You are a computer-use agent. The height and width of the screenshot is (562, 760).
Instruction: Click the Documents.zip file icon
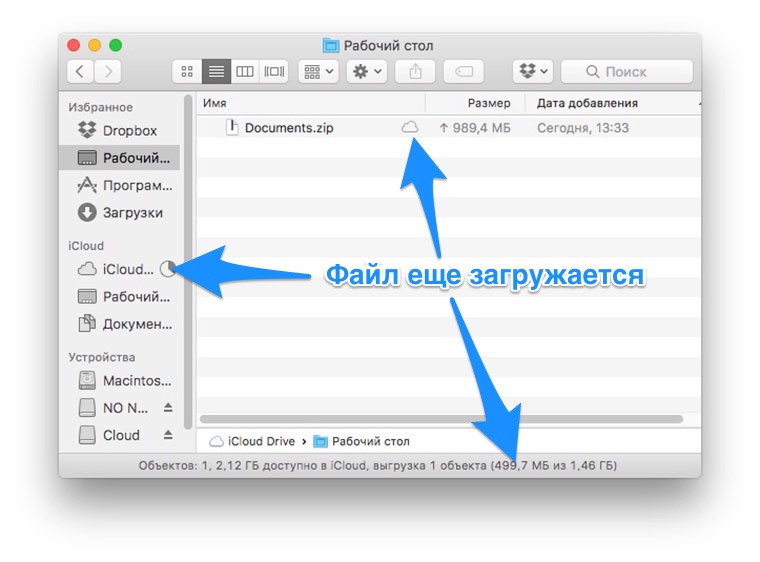pos(232,128)
